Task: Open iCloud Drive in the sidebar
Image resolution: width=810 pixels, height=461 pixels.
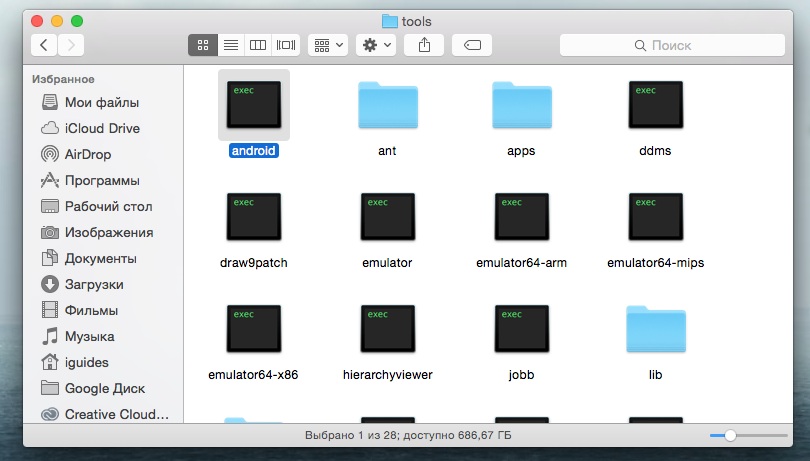Action: click(102, 128)
